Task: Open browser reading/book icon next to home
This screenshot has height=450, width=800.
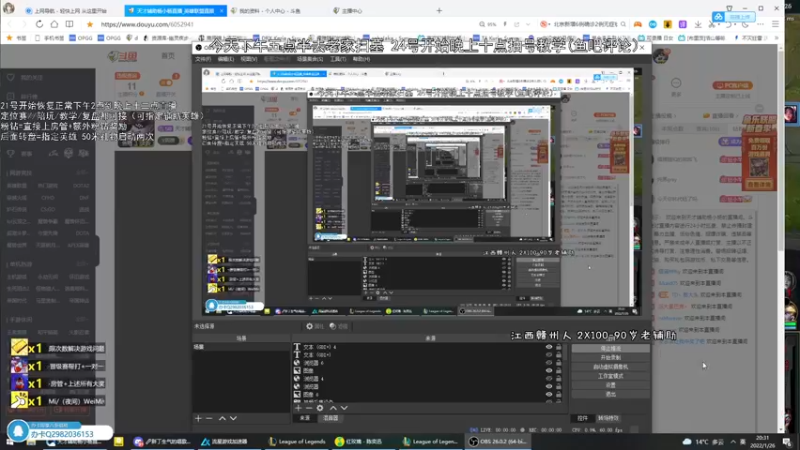Action: 69,24
